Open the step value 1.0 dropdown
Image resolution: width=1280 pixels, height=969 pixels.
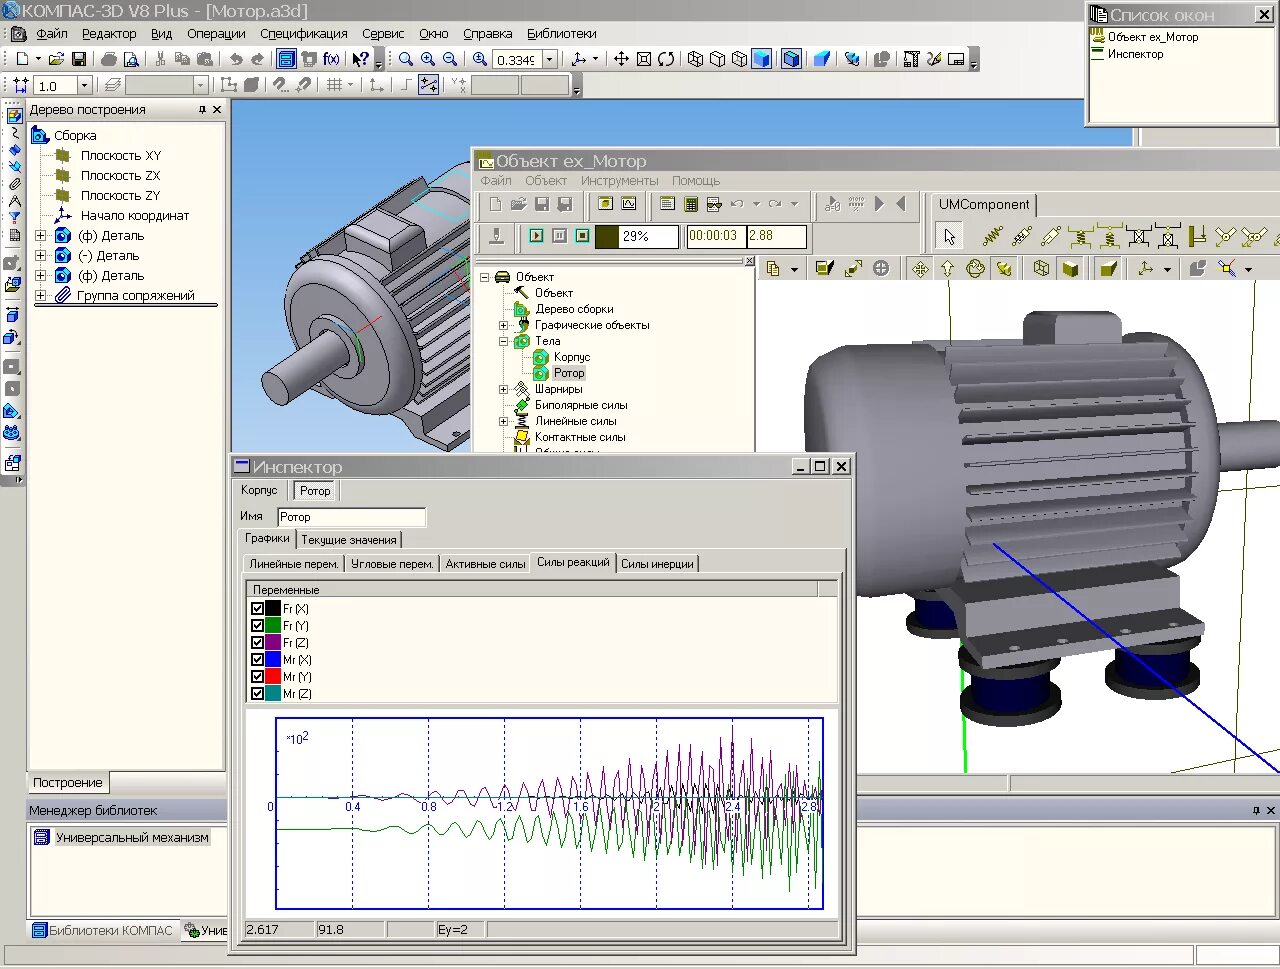84,86
